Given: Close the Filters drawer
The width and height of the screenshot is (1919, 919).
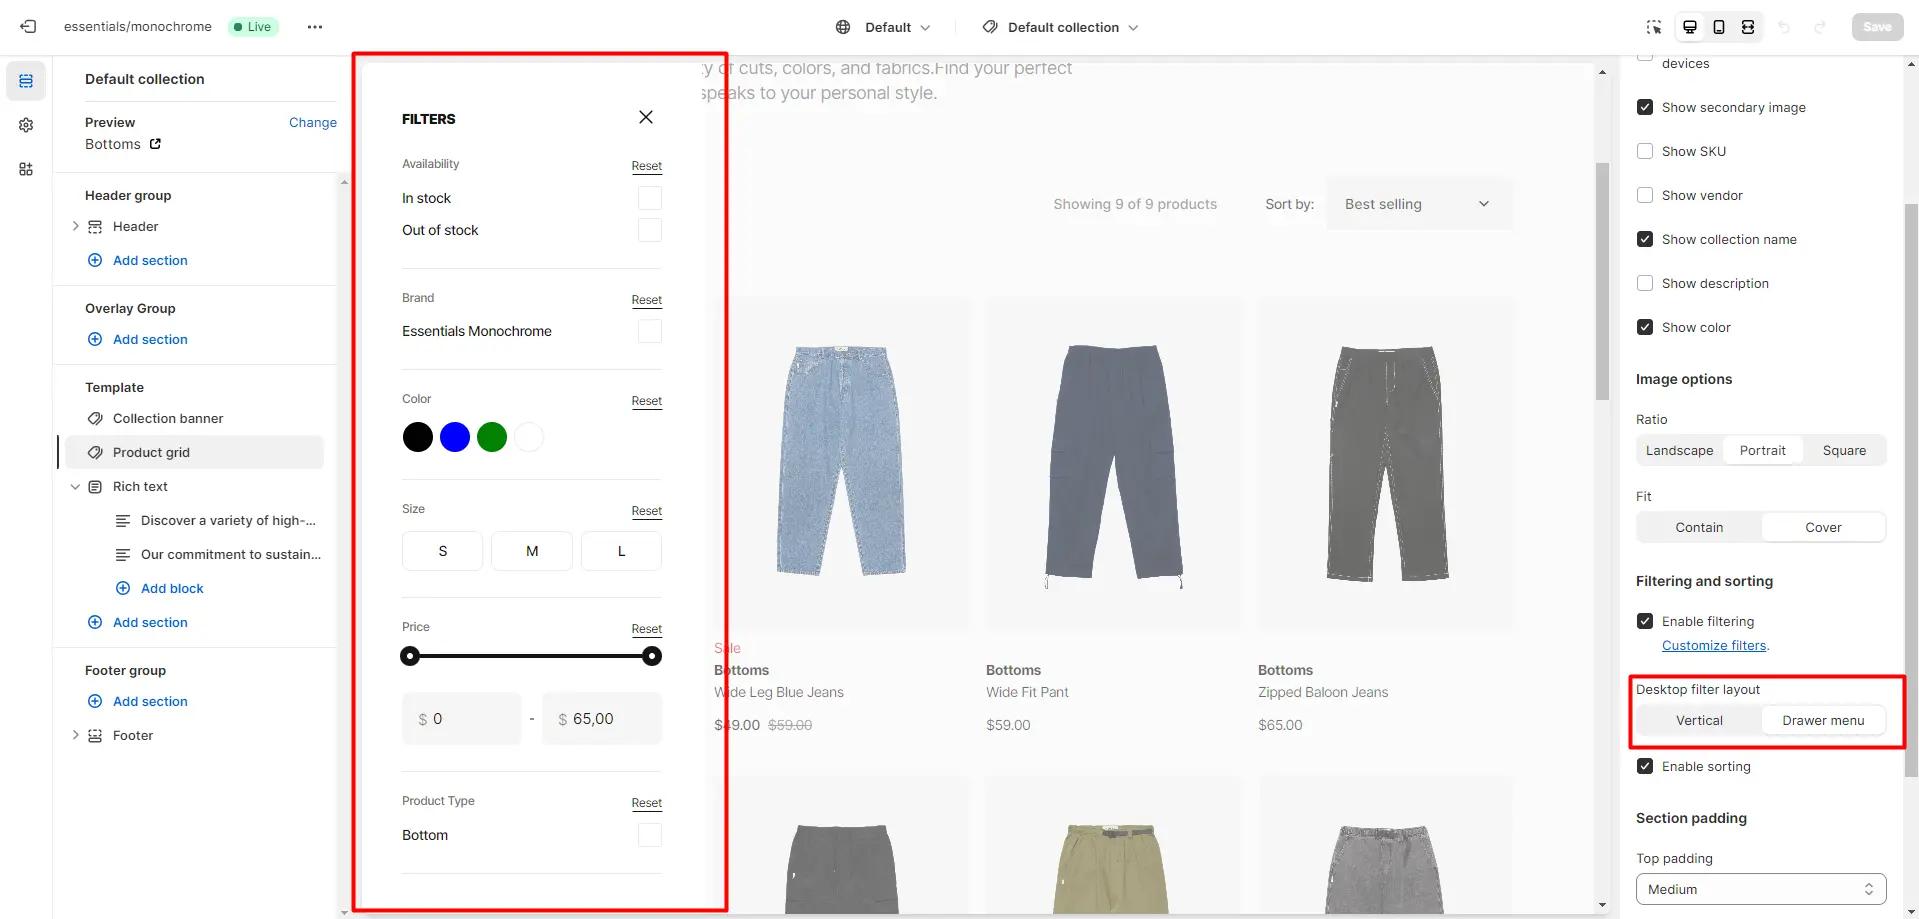Looking at the screenshot, I should pos(646,117).
